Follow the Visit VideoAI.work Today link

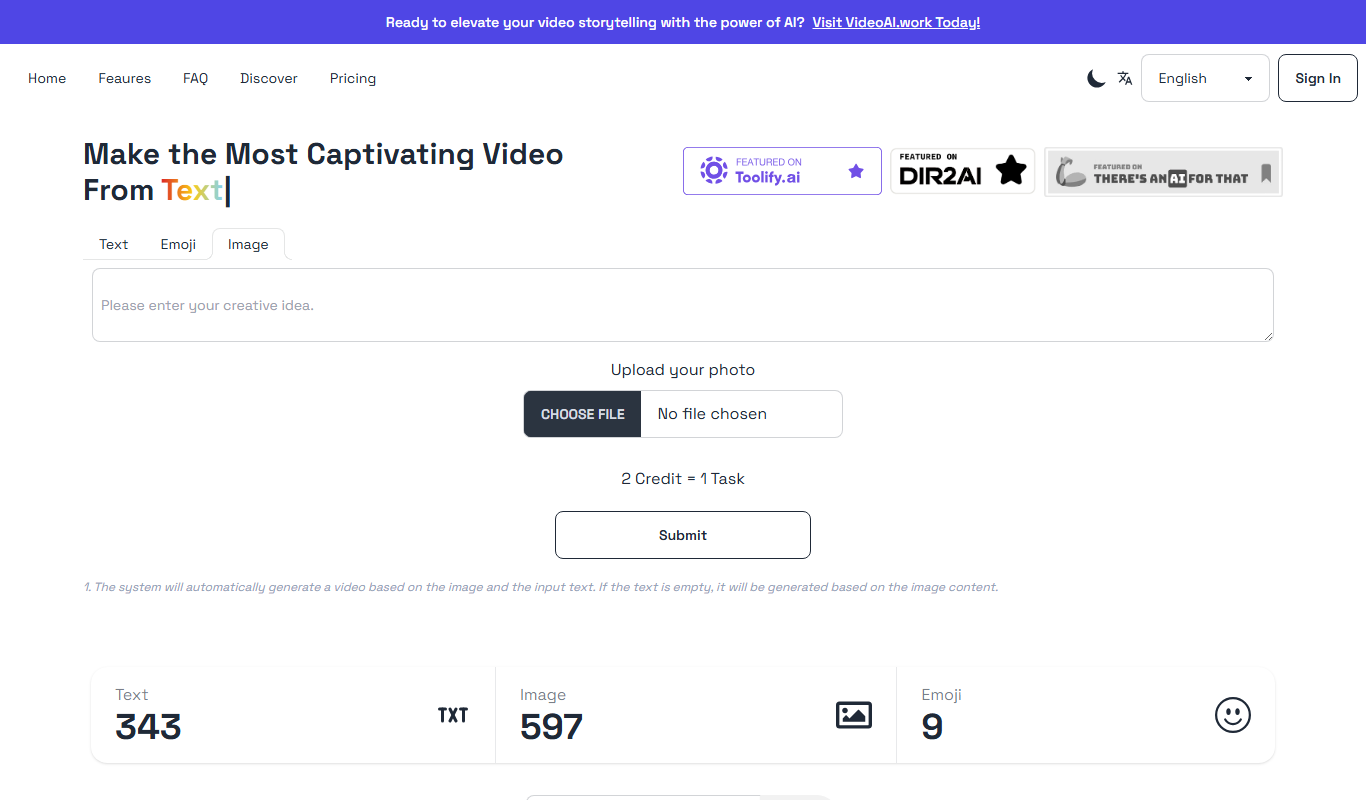896,22
